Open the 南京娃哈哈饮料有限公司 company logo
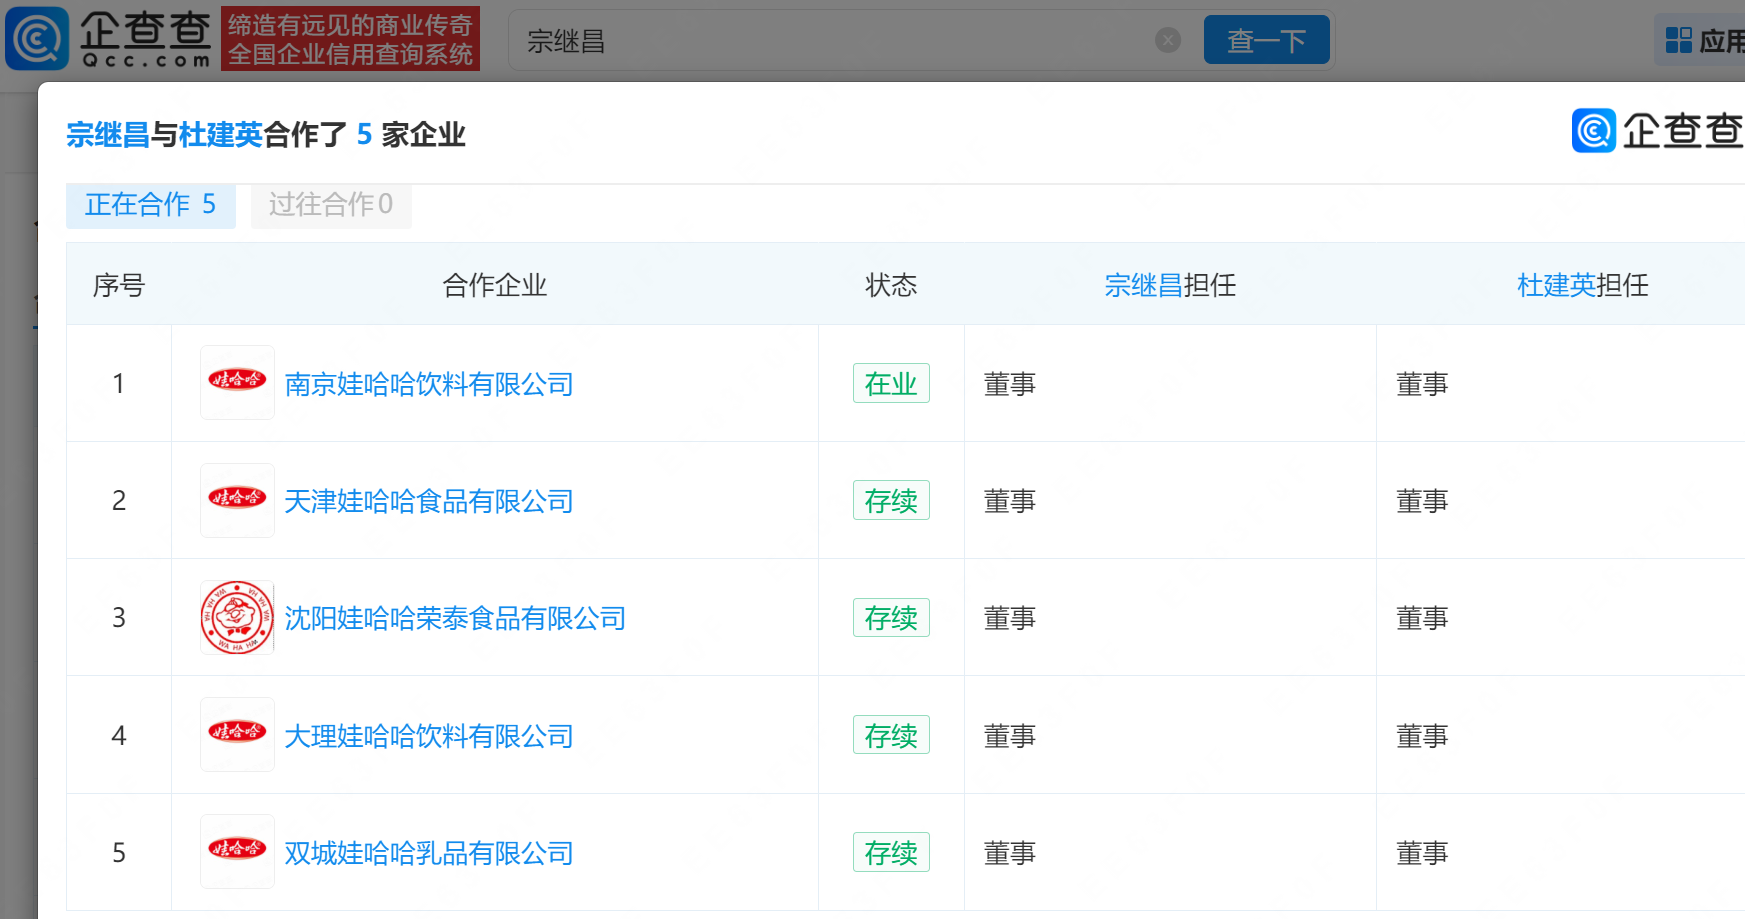This screenshot has width=1745, height=919. [237, 382]
